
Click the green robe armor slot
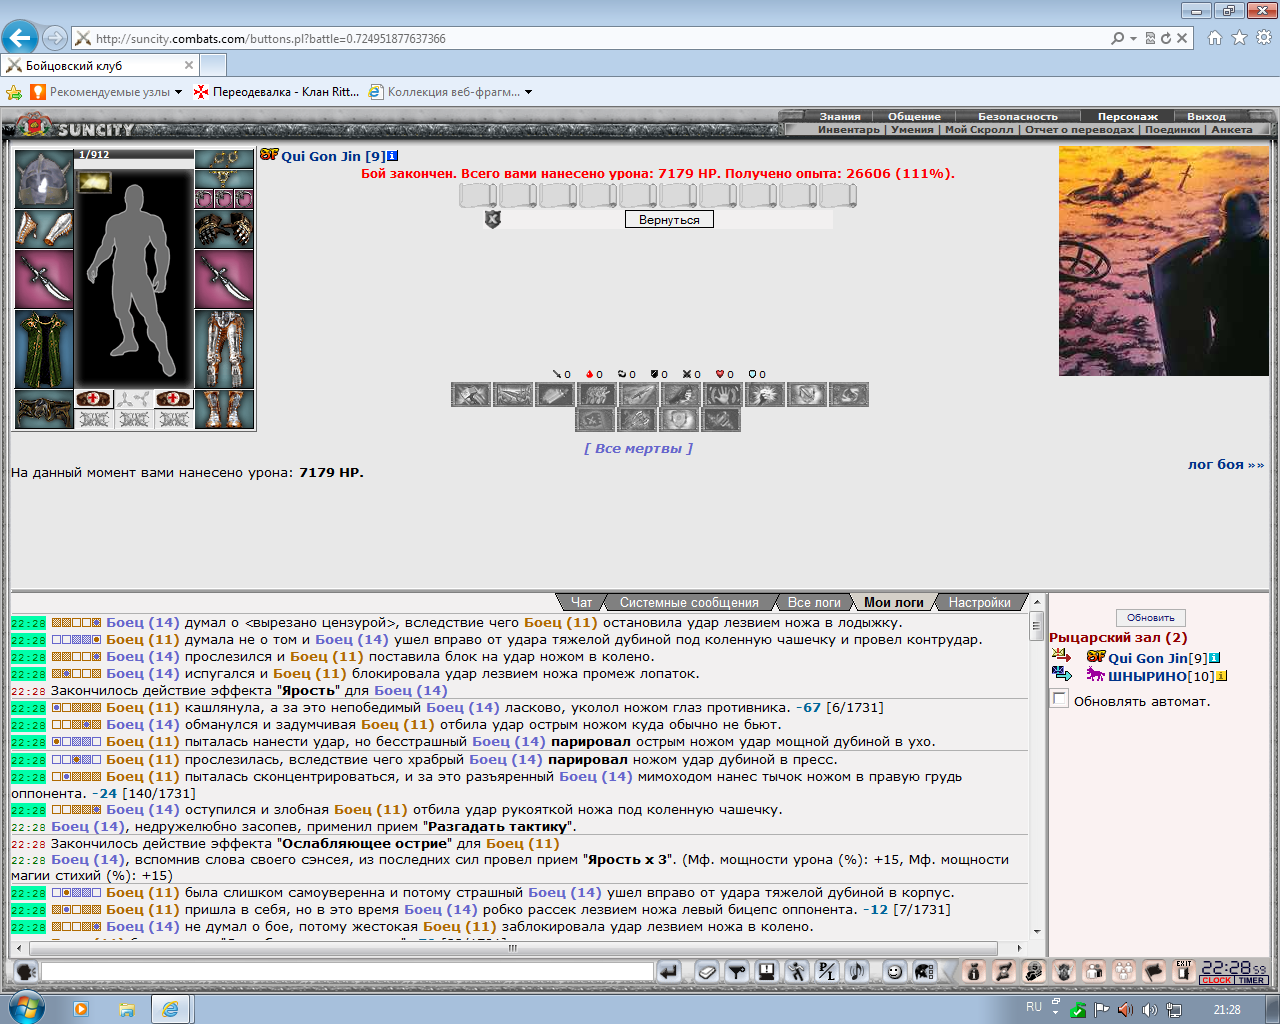point(44,349)
